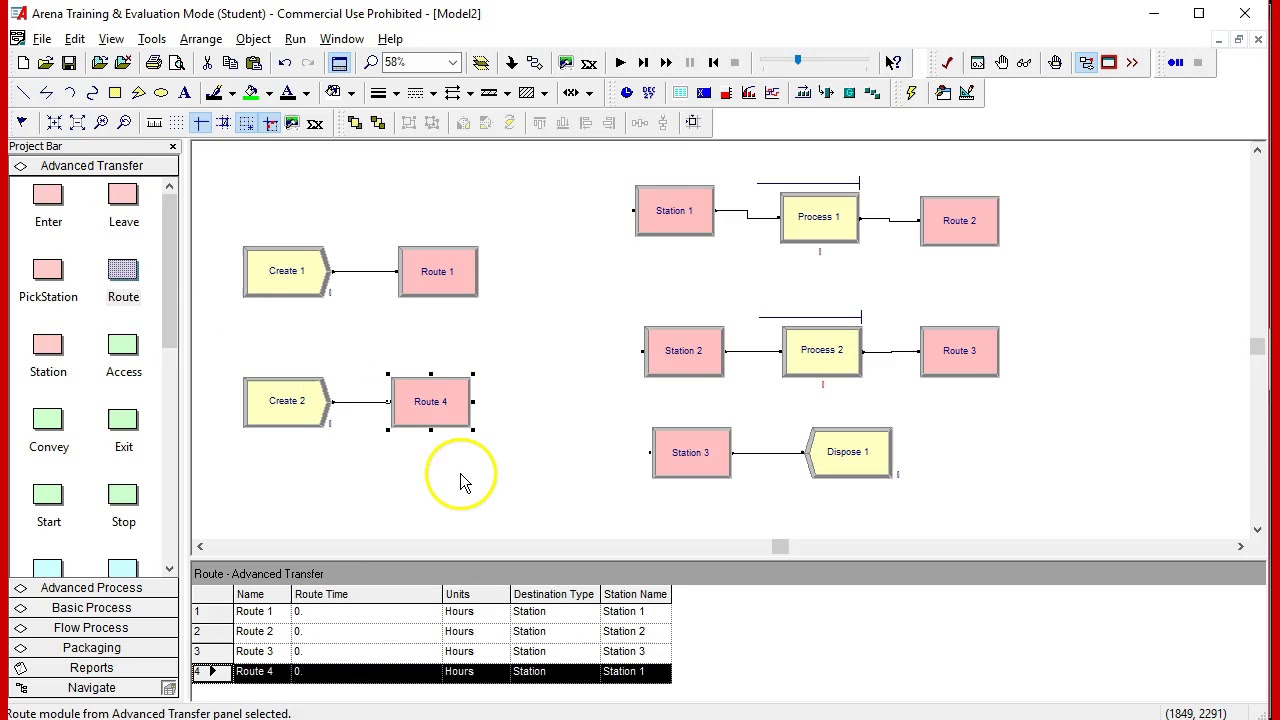The height and width of the screenshot is (720, 1280).
Task: Open the text color dropdown arrow
Action: click(306, 93)
